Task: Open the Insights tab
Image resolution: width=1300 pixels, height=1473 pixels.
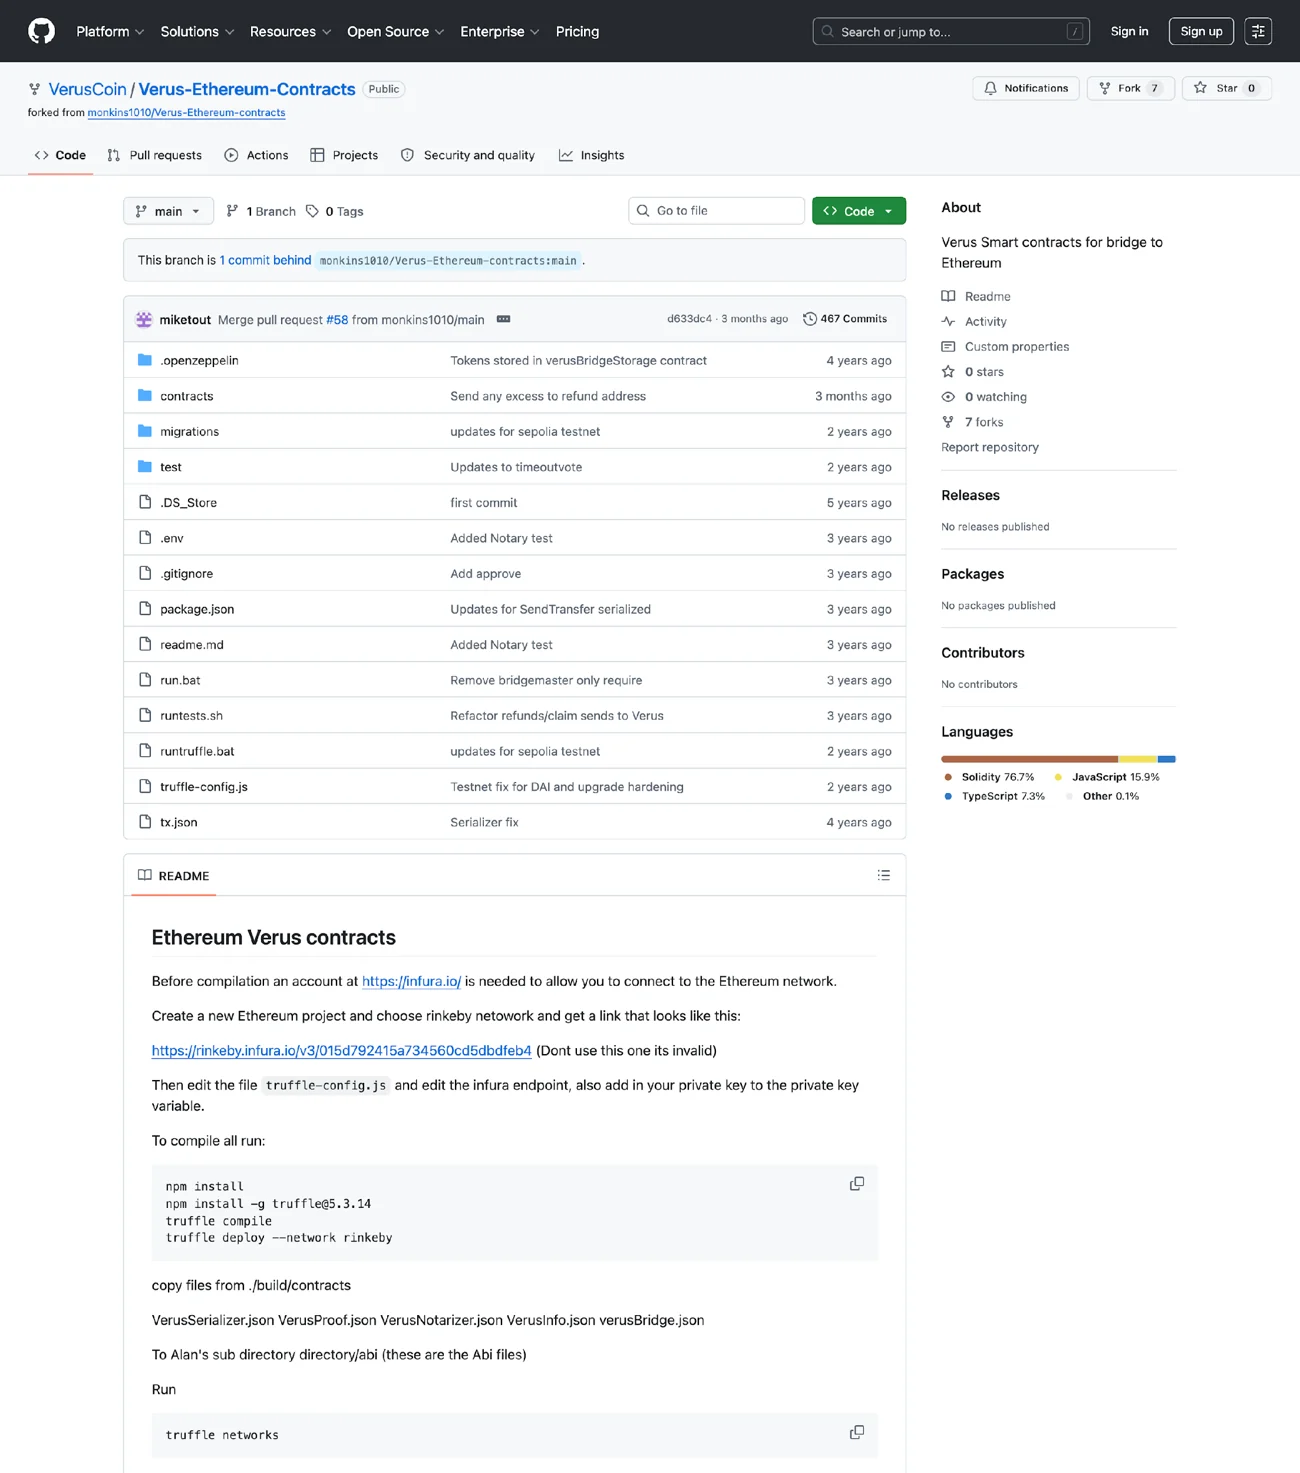Action: click(592, 155)
